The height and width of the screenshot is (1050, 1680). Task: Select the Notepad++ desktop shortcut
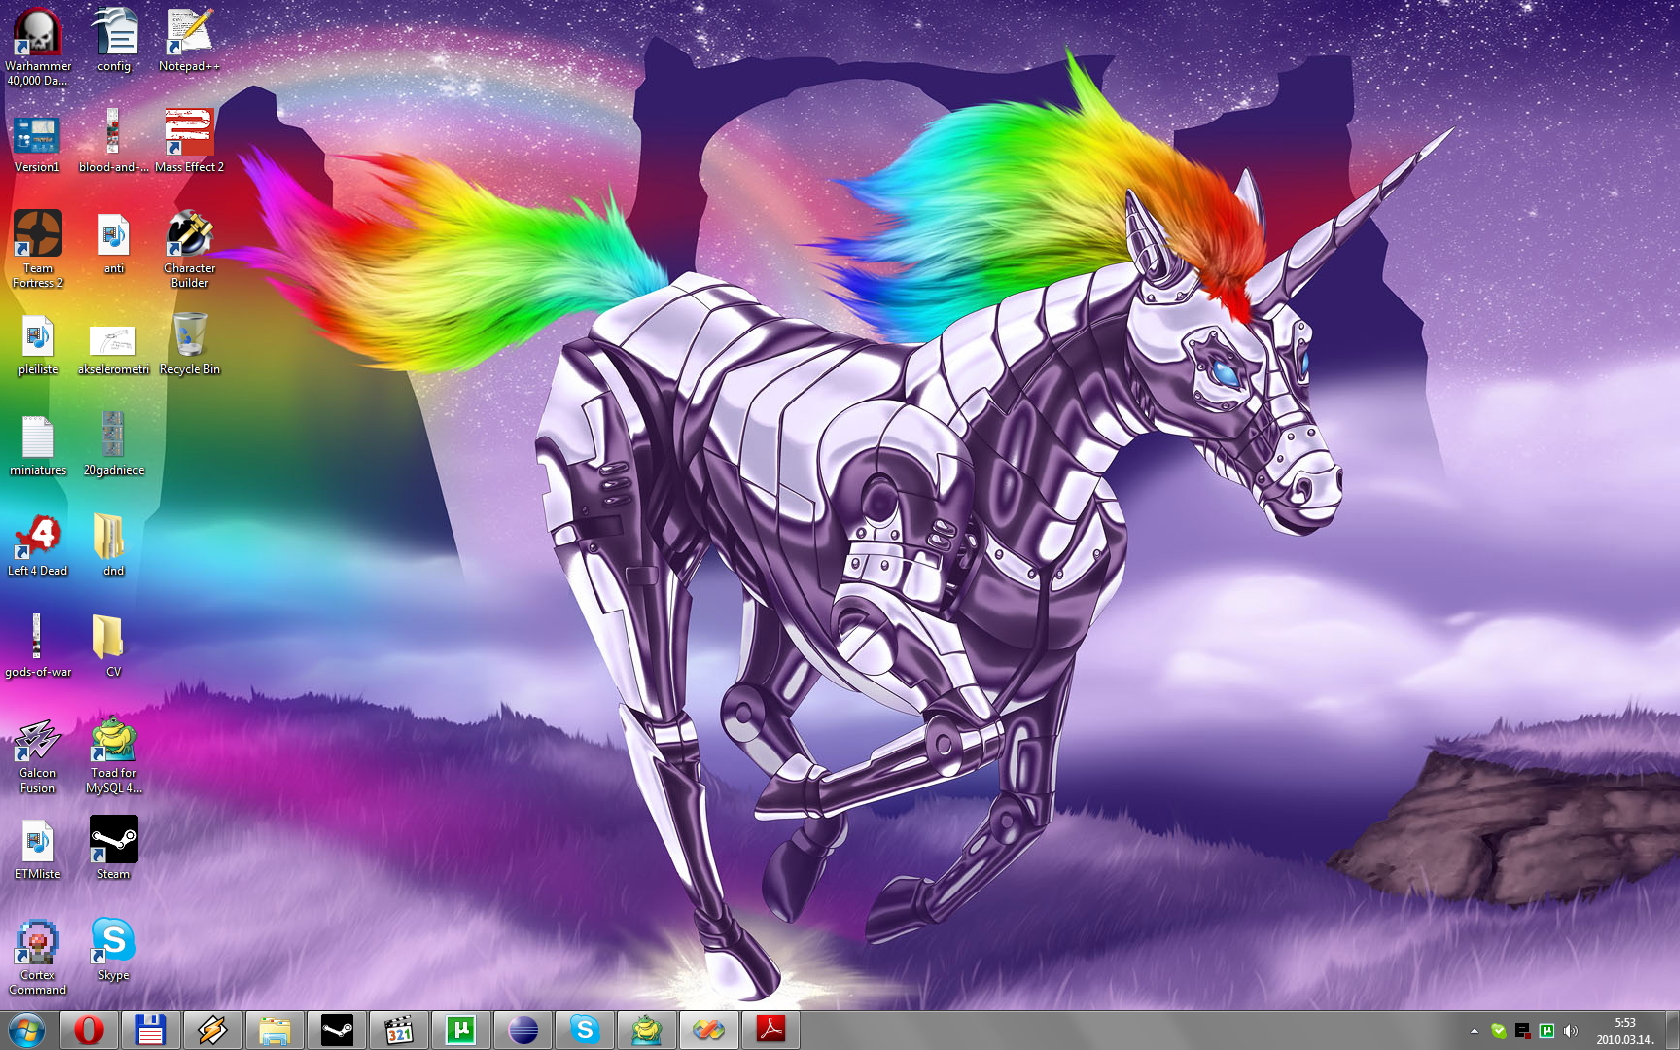189,40
